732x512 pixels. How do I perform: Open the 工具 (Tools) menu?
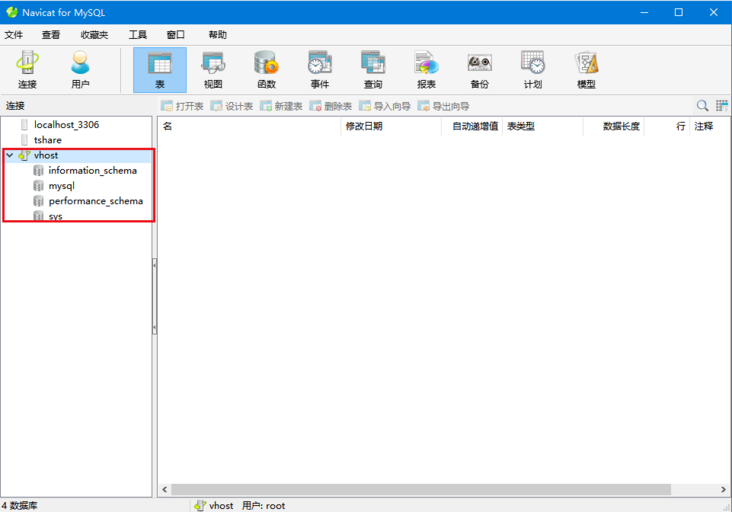click(x=138, y=35)
